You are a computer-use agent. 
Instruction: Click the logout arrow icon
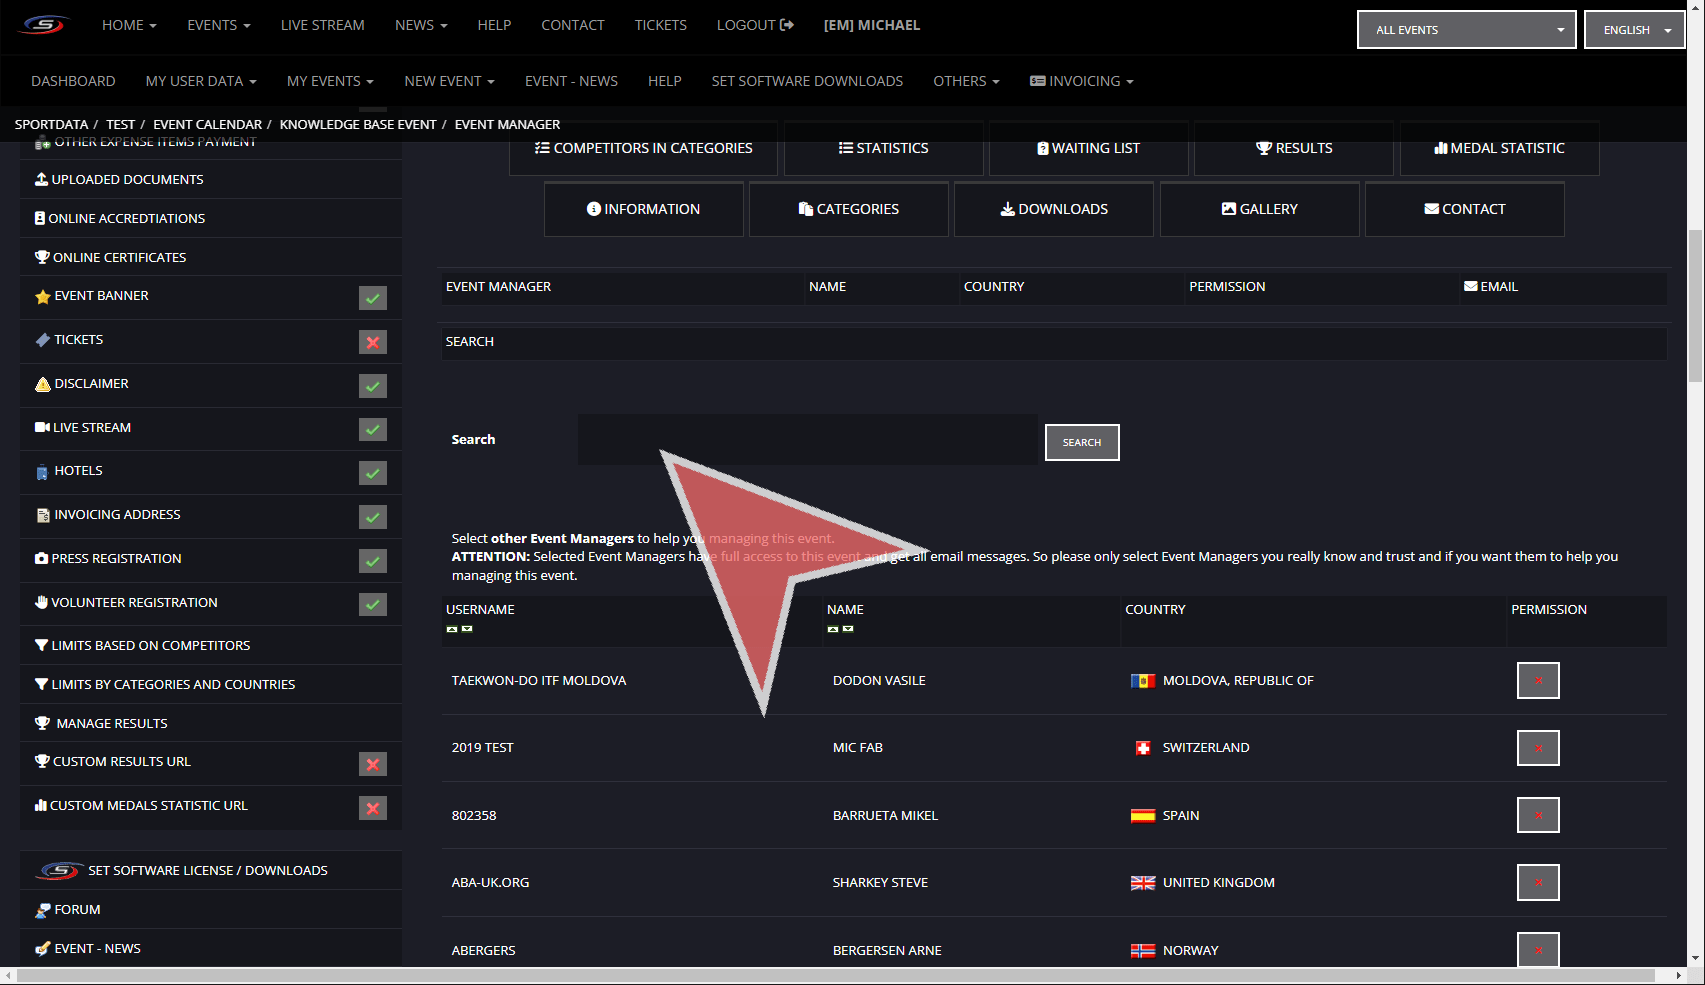coord(787,25)
